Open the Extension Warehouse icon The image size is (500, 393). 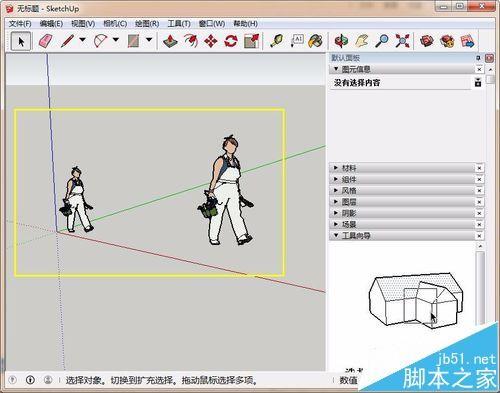pyautogui.click(x=447, y=41)
